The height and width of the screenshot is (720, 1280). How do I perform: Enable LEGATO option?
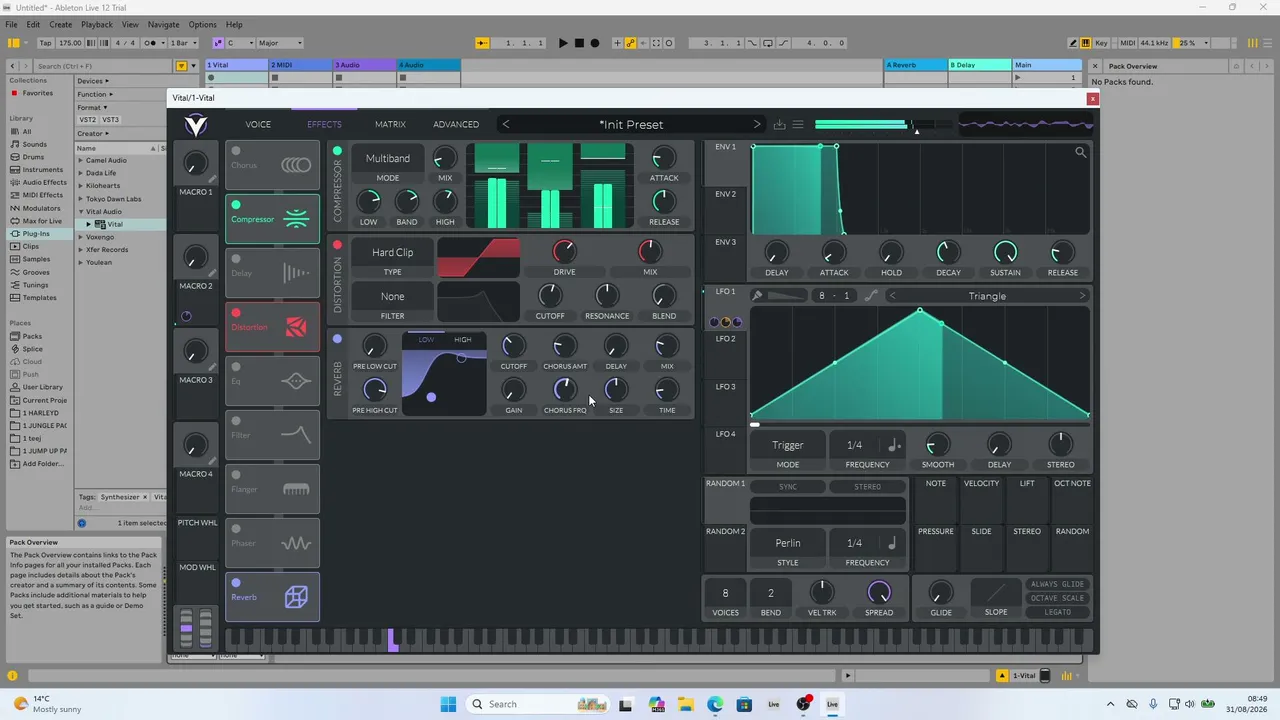[x=1057, y=612]
